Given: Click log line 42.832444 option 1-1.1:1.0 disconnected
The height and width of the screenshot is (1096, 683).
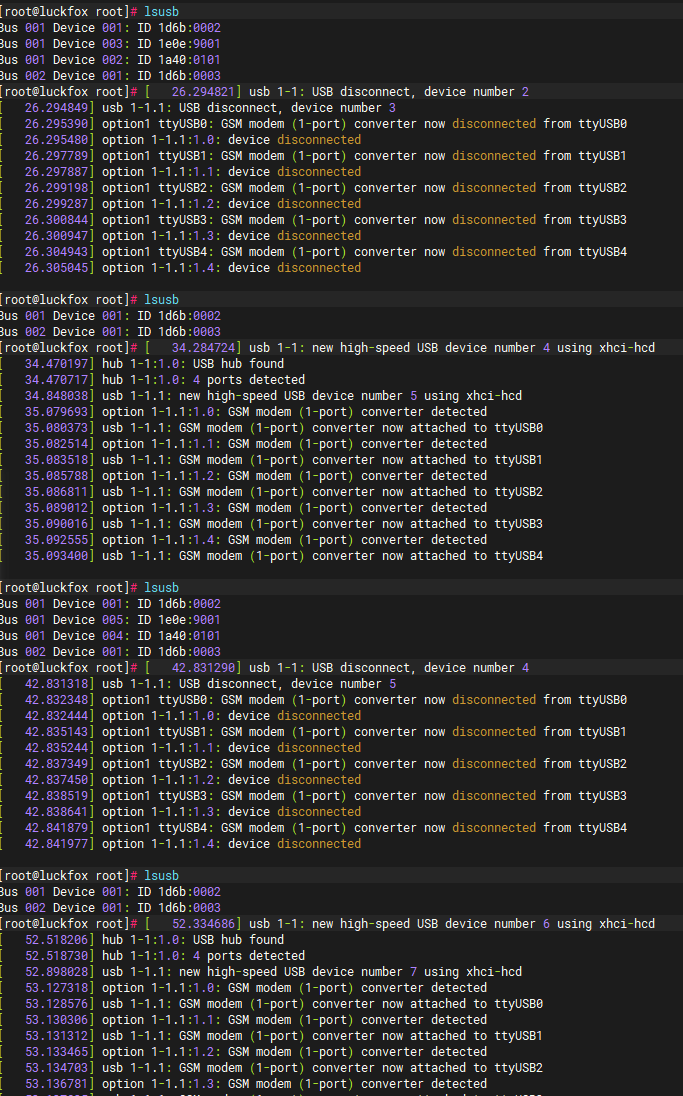Looking at the screenshot, I should point(181,716).
